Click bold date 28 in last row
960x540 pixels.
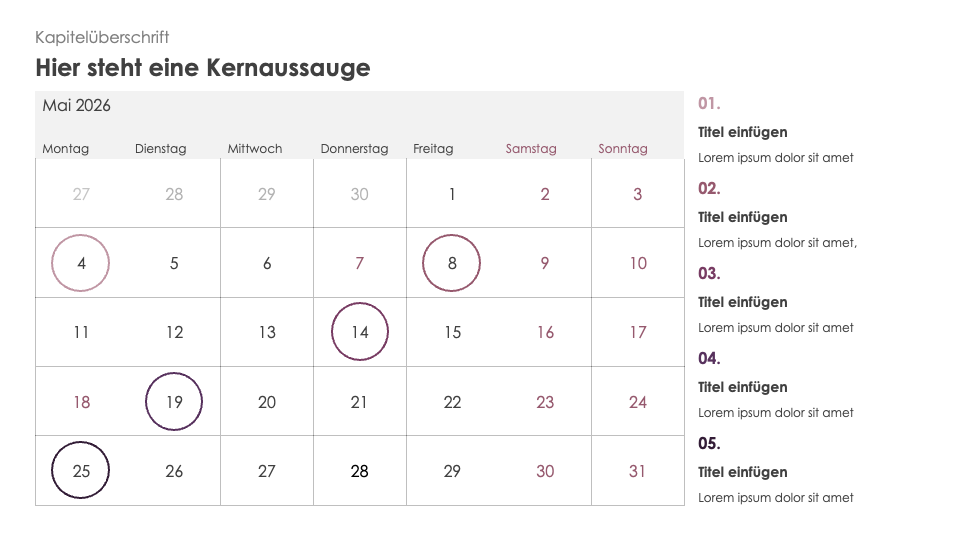pyautogui.click(x=360, y=471)
